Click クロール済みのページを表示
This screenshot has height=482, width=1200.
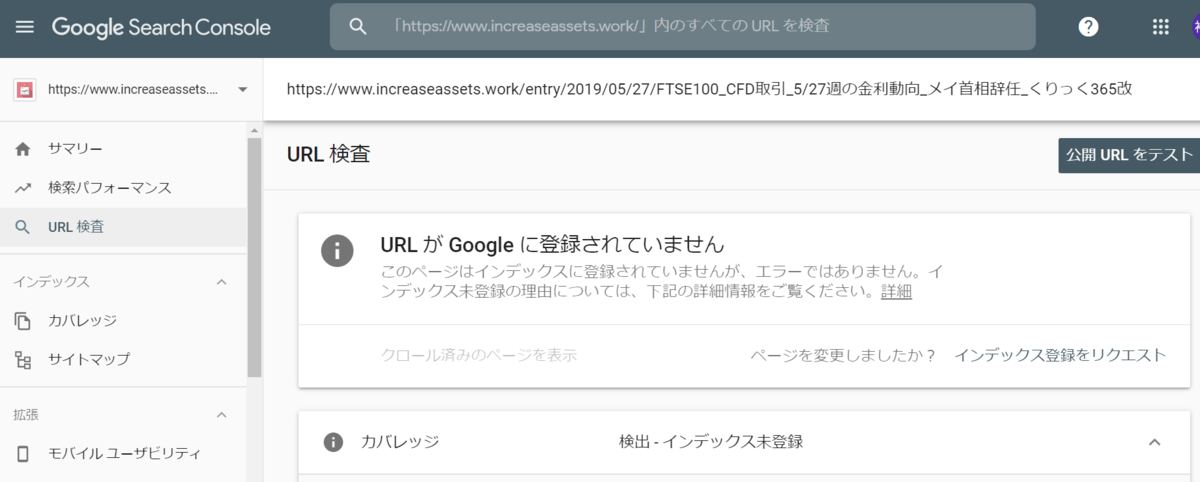[x=479, y=355]
